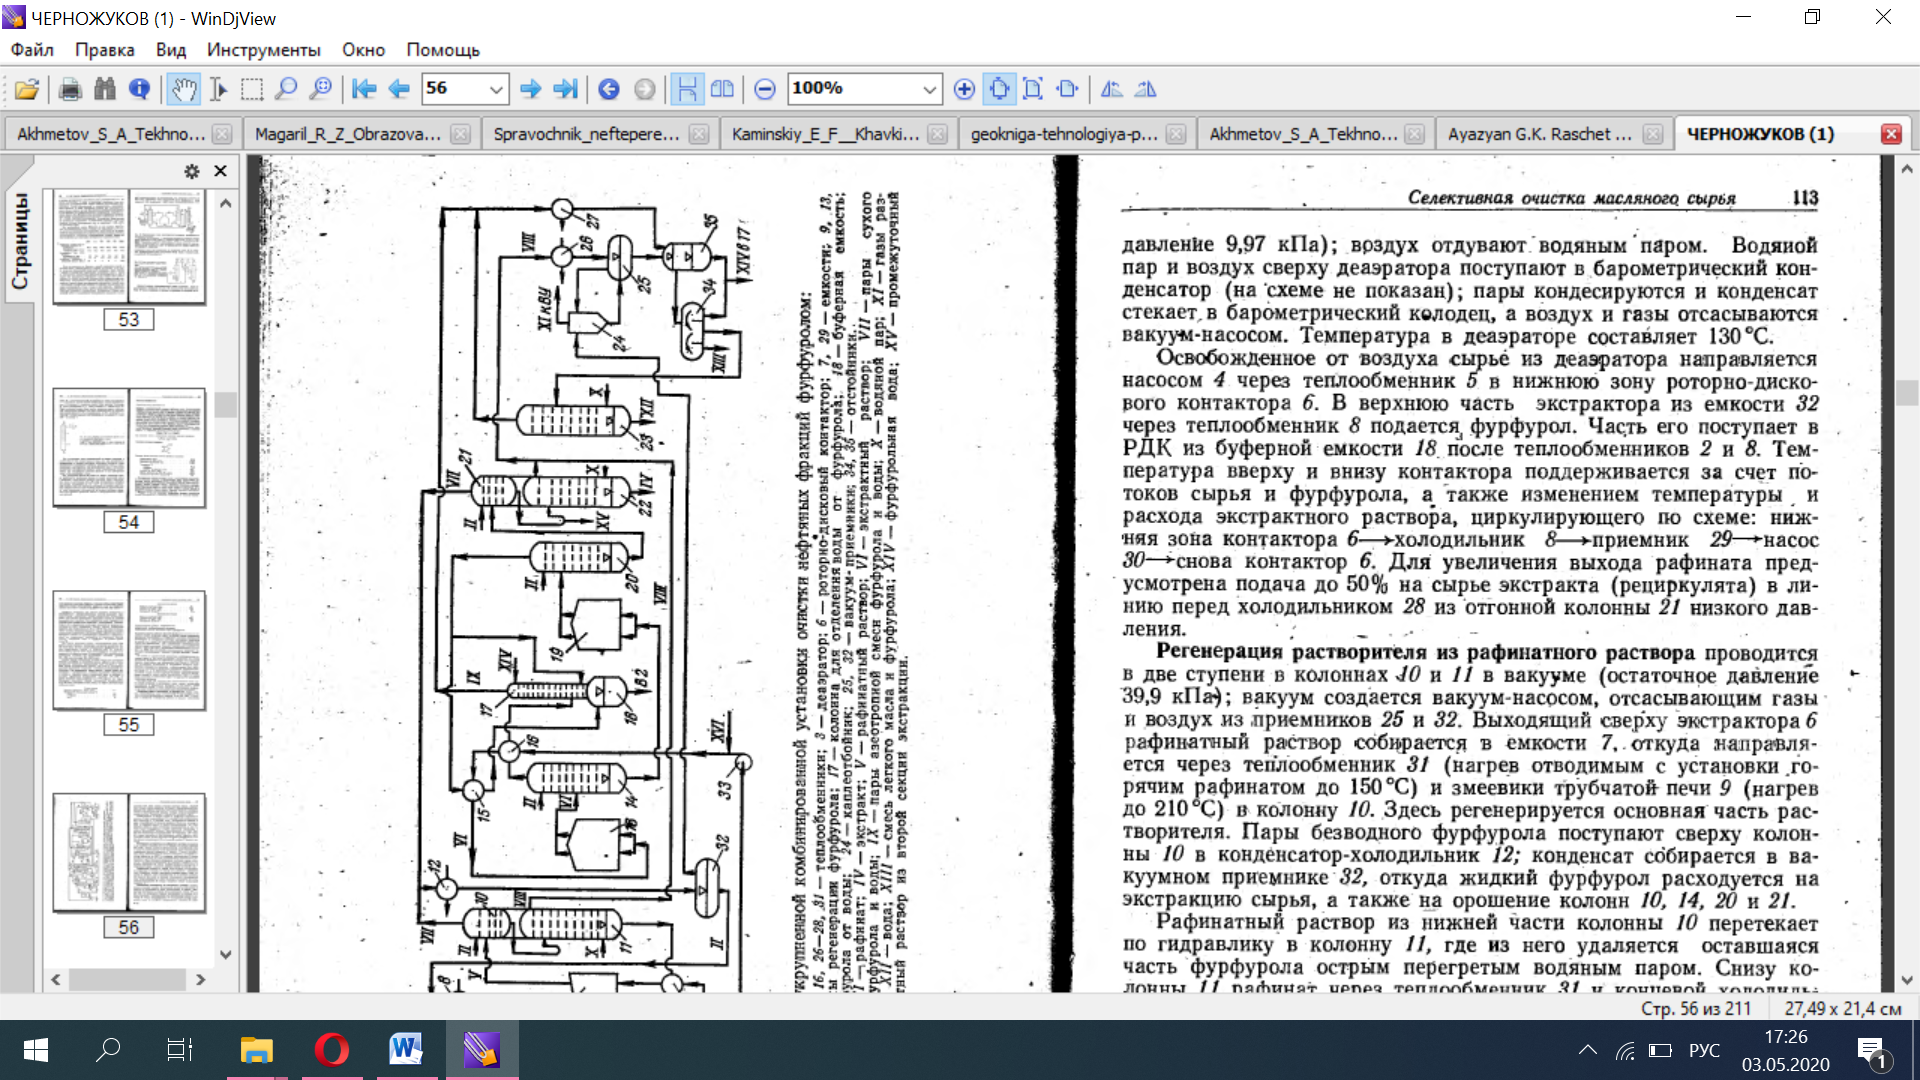This screenshot has height=1080, width=1920.
Task: Enable facing pages layout
Action: point(722,89)
